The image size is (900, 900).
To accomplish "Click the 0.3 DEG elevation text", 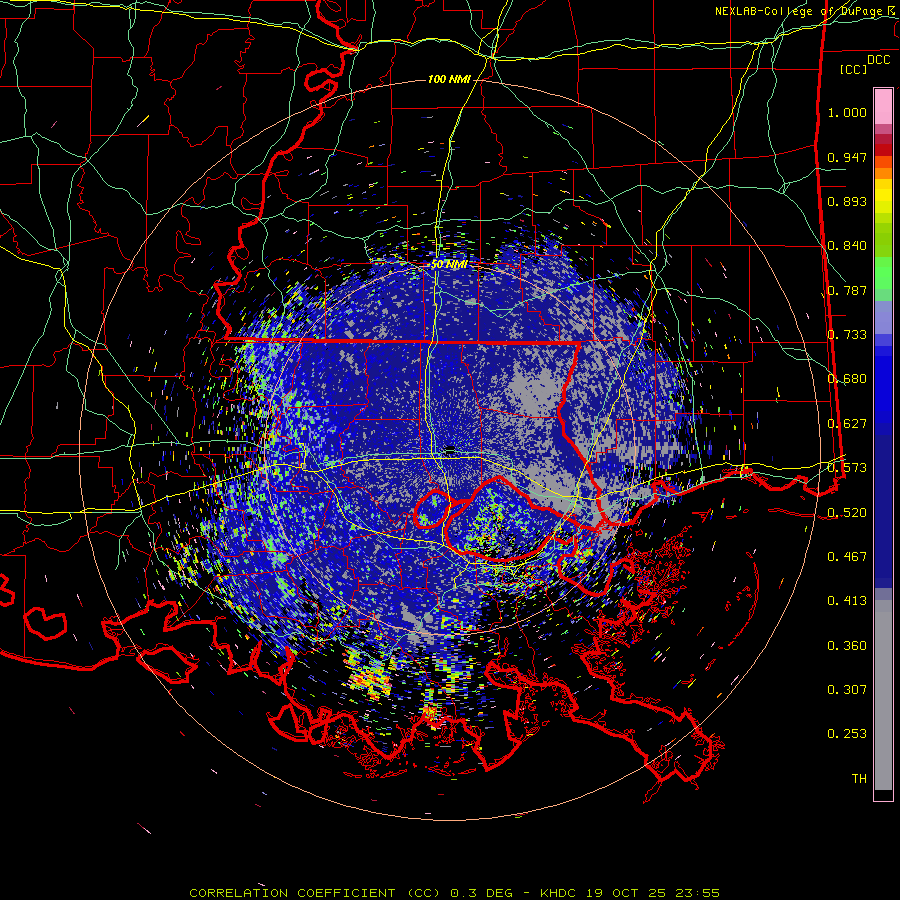I will point(484,893).
